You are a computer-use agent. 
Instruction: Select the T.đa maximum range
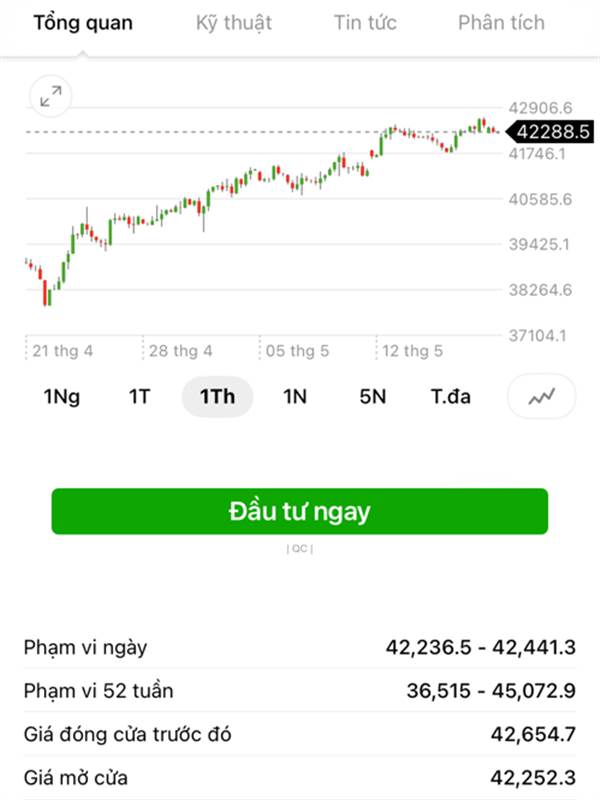click(x=450, y=397)
